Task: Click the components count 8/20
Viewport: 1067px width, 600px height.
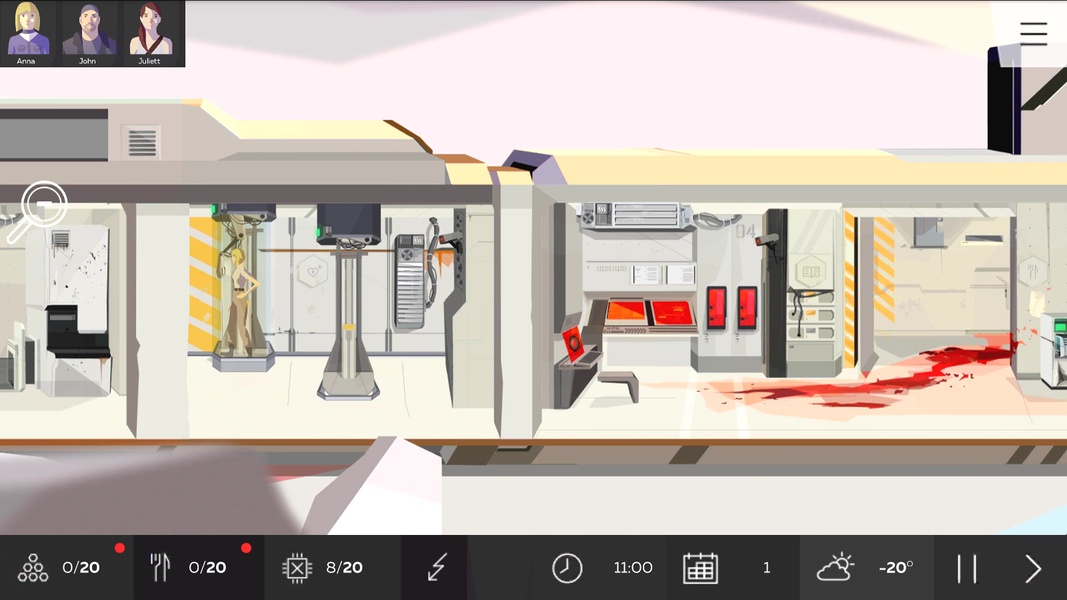Action: coord(344,567)
